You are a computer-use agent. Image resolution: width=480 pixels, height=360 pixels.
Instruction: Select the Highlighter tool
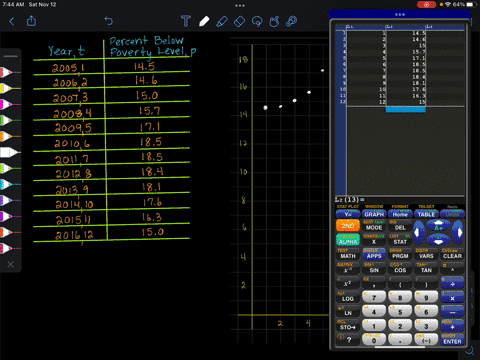click(x=222, y=21)
